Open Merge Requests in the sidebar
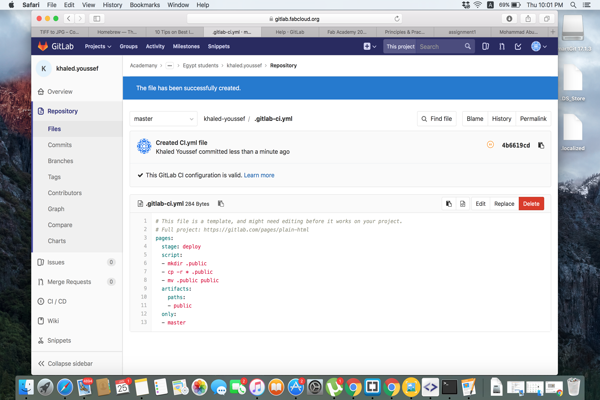Screen dimensions: 600x400 coord(69,282)
